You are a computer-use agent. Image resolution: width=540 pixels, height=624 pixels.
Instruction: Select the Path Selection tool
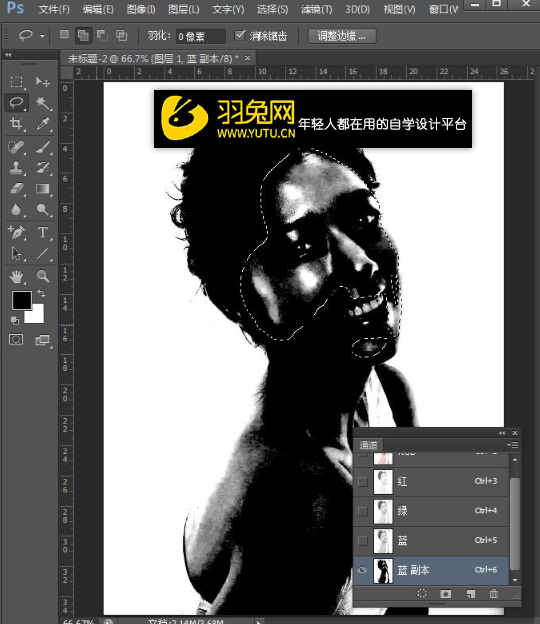[x=16, y=253]
